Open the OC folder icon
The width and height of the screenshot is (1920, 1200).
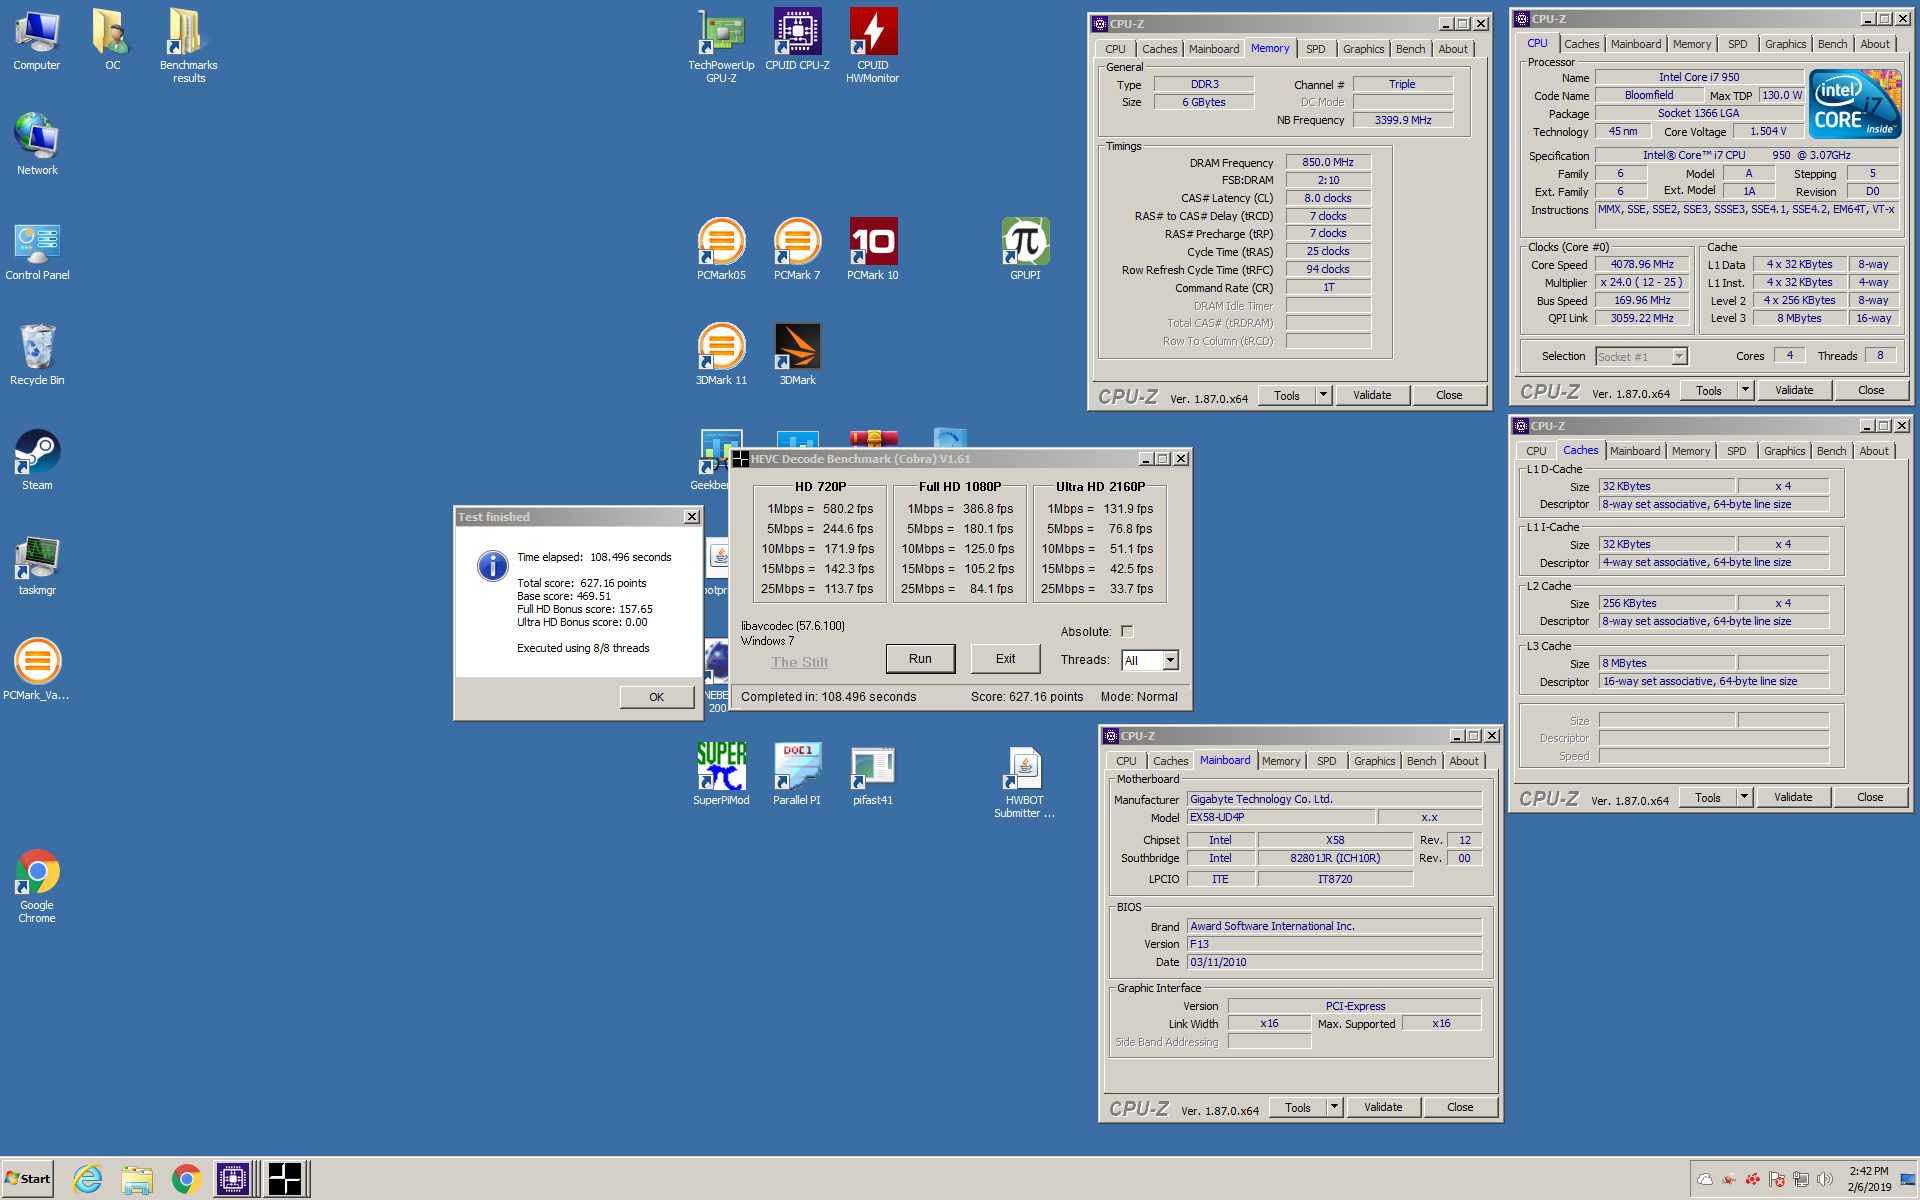pos(112,40)
